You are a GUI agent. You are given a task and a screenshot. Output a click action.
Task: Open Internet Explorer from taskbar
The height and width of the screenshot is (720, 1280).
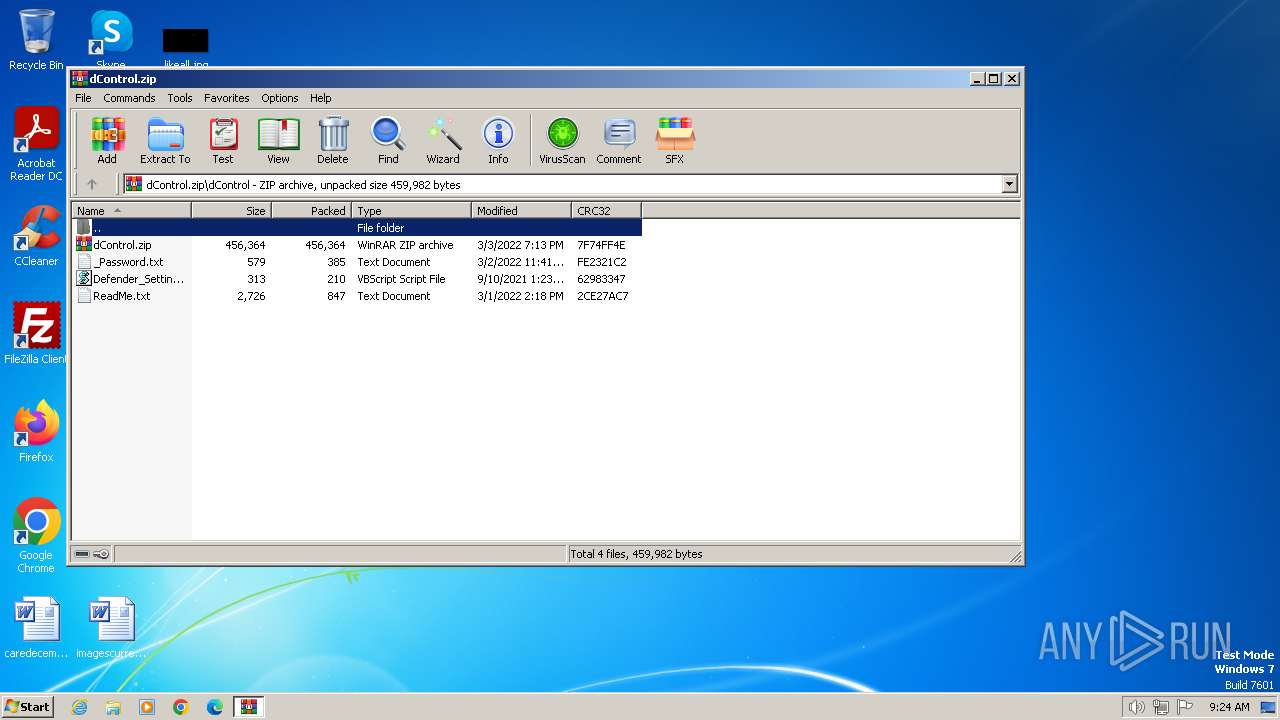(79, 707)
